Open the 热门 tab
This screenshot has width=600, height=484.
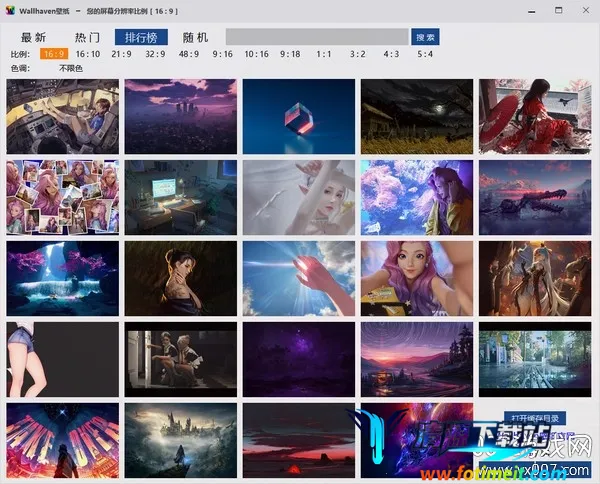pyautogui.click(x=88, y=37)
